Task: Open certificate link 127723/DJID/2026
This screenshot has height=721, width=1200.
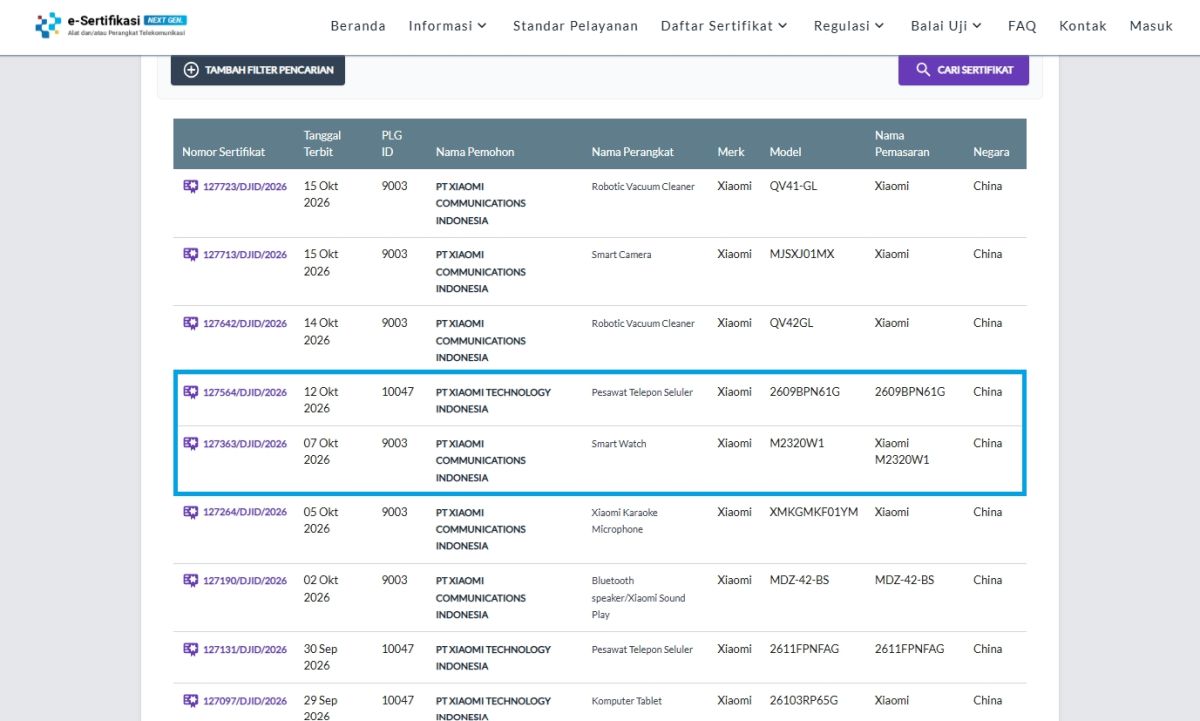Action: [245, 187]
